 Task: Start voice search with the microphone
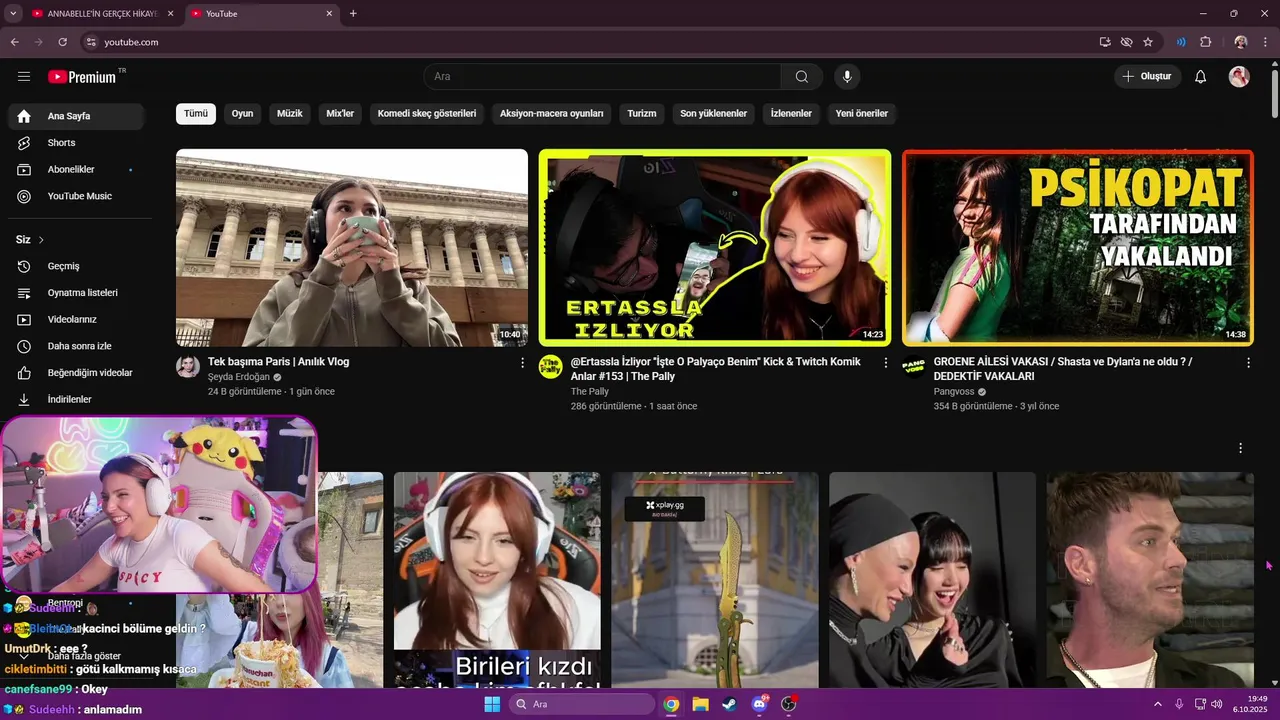(847, 77)
